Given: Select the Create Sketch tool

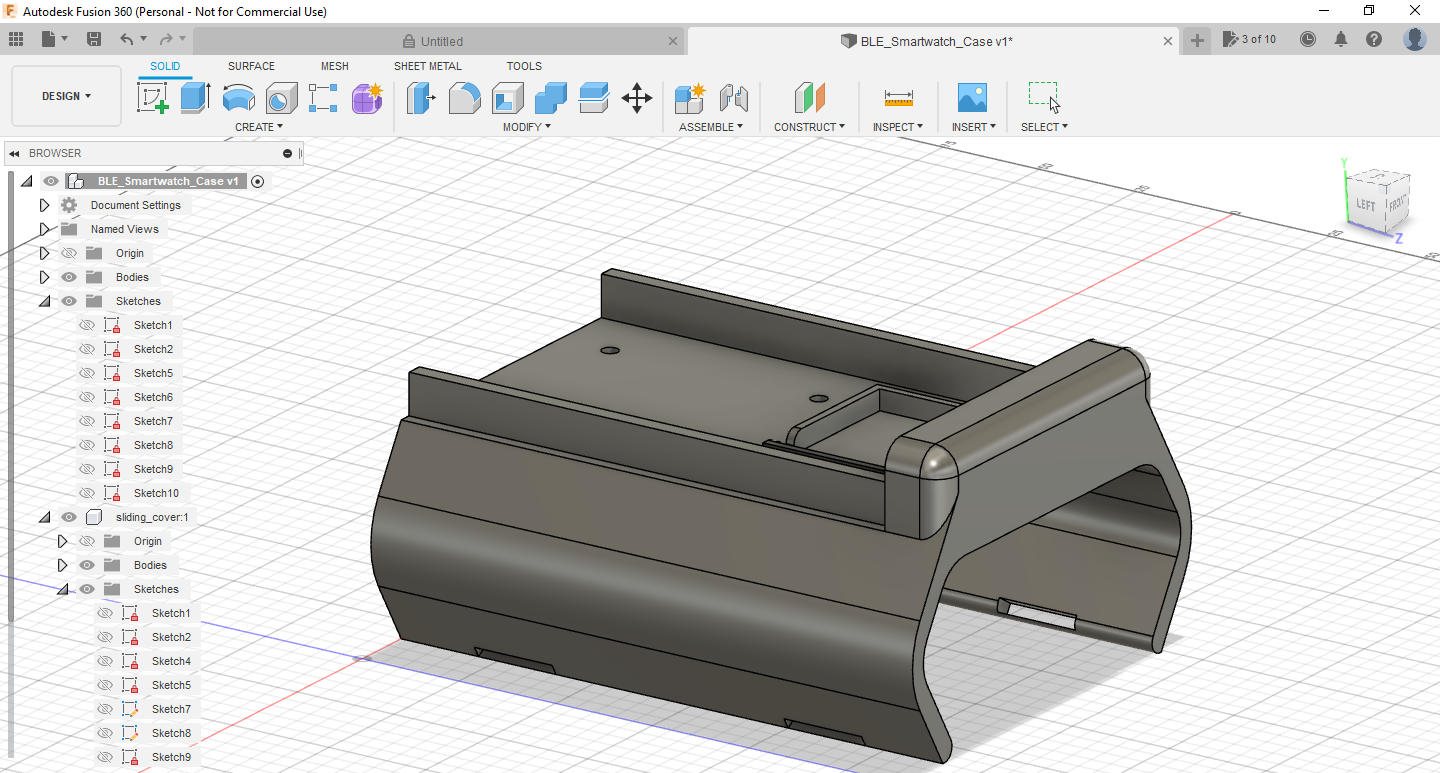Looking at the screenshot, I should tap(152, 98).
